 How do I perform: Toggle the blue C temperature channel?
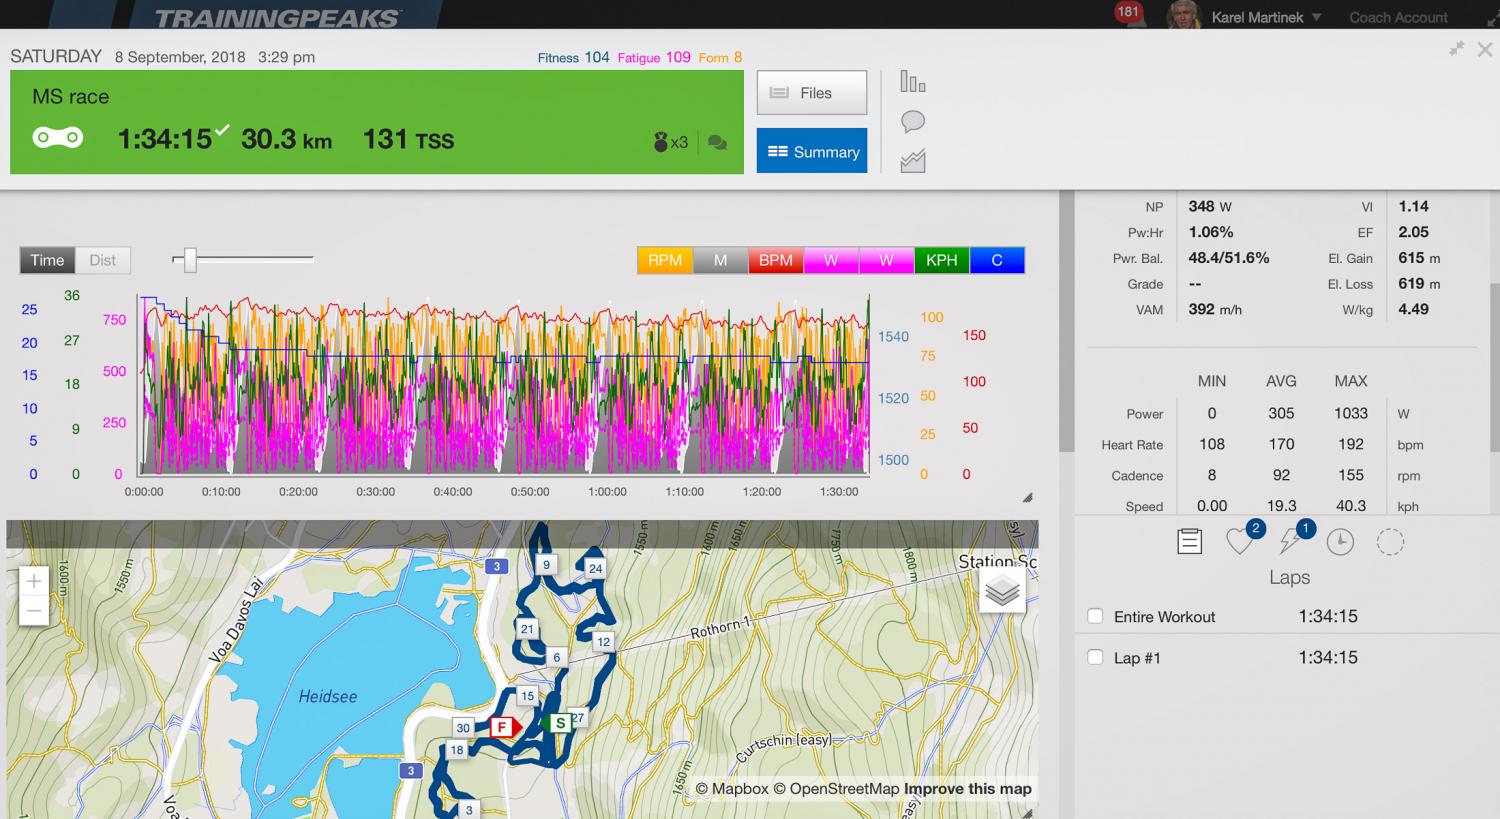coord(997,260)
